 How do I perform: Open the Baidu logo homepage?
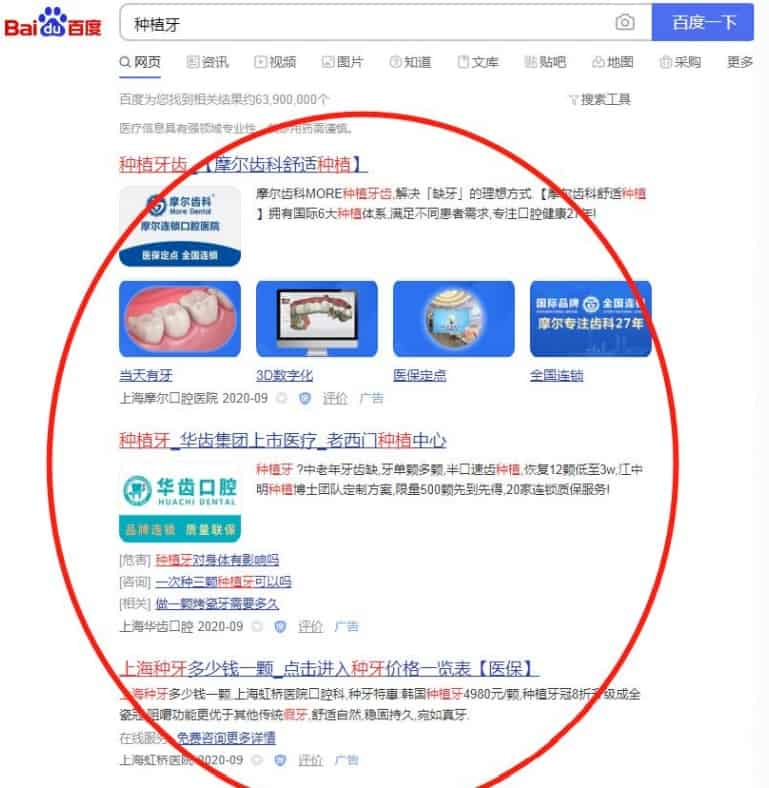pos(53,23)
